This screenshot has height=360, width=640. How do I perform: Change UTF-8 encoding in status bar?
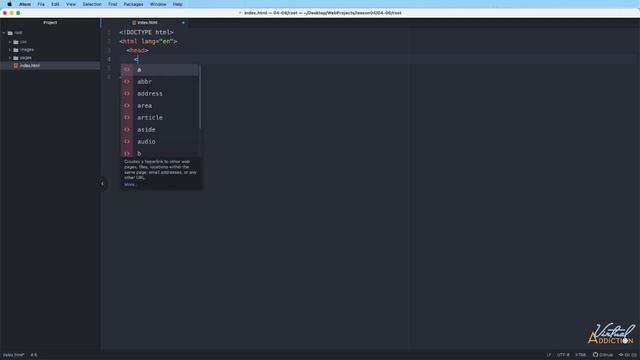[x=563, y=355]
